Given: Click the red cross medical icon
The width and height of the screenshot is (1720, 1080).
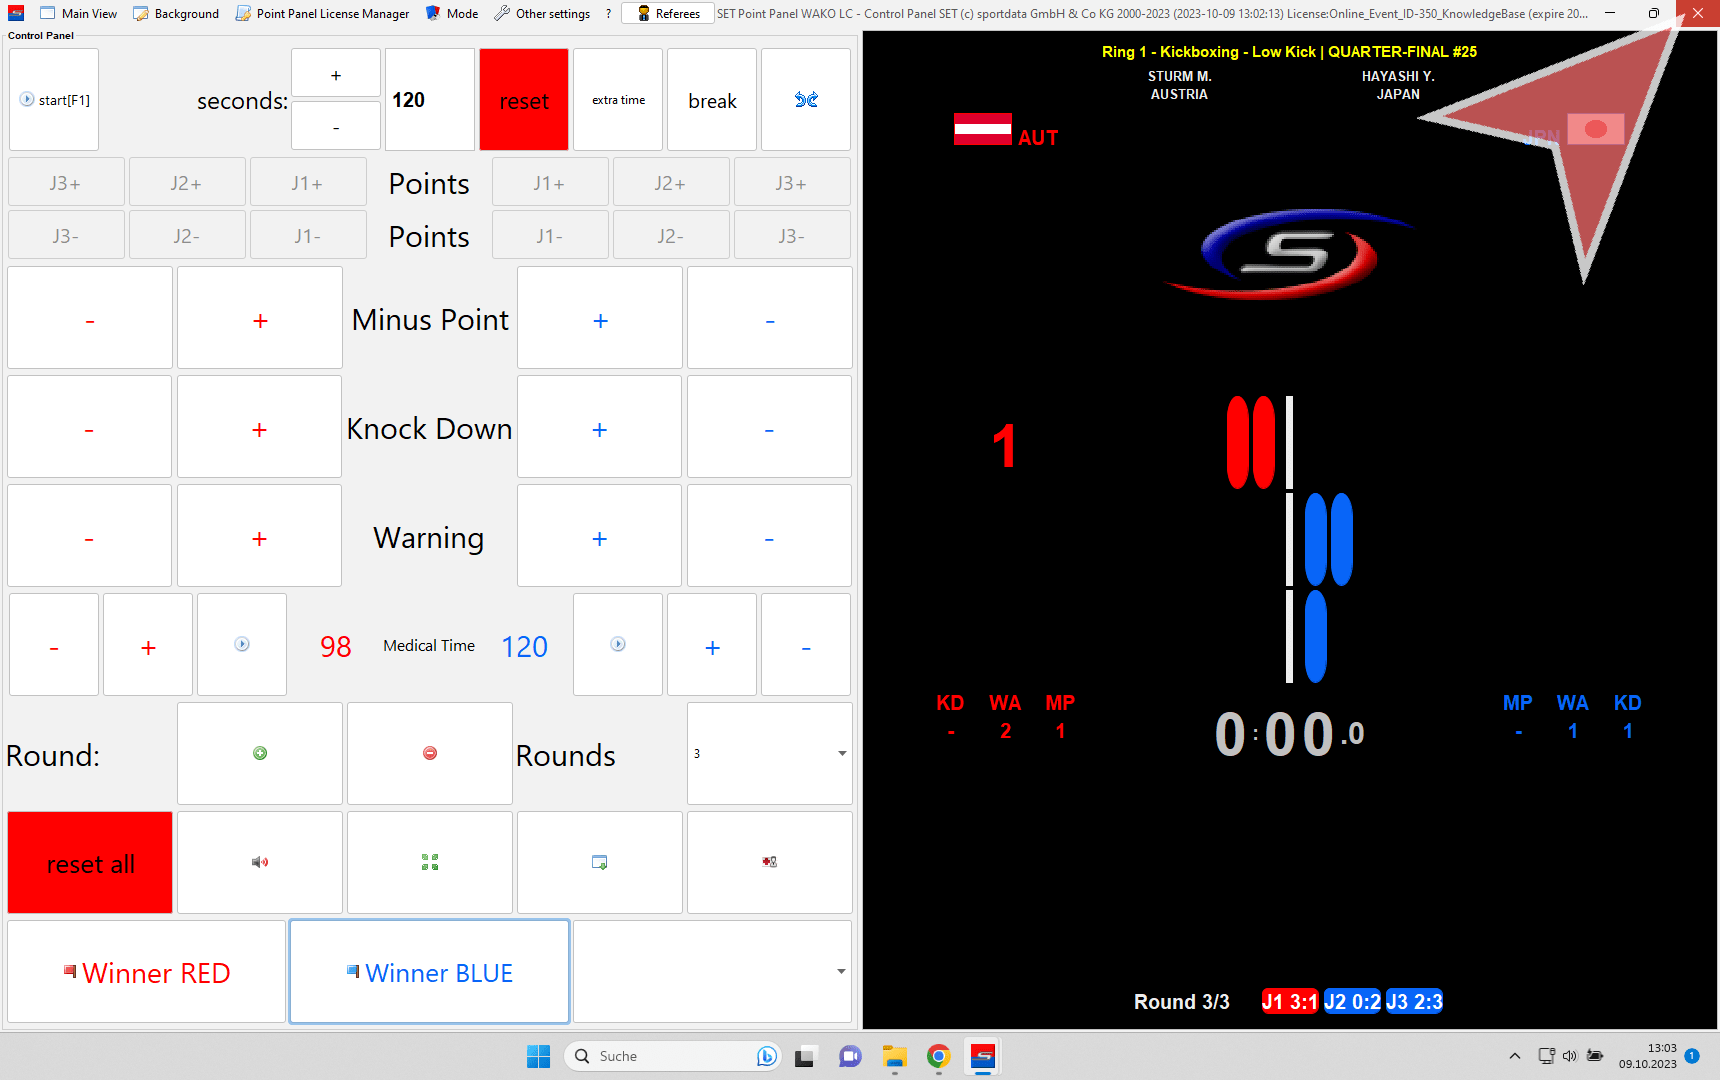Looking at the screenshot, I should [769, 862].
